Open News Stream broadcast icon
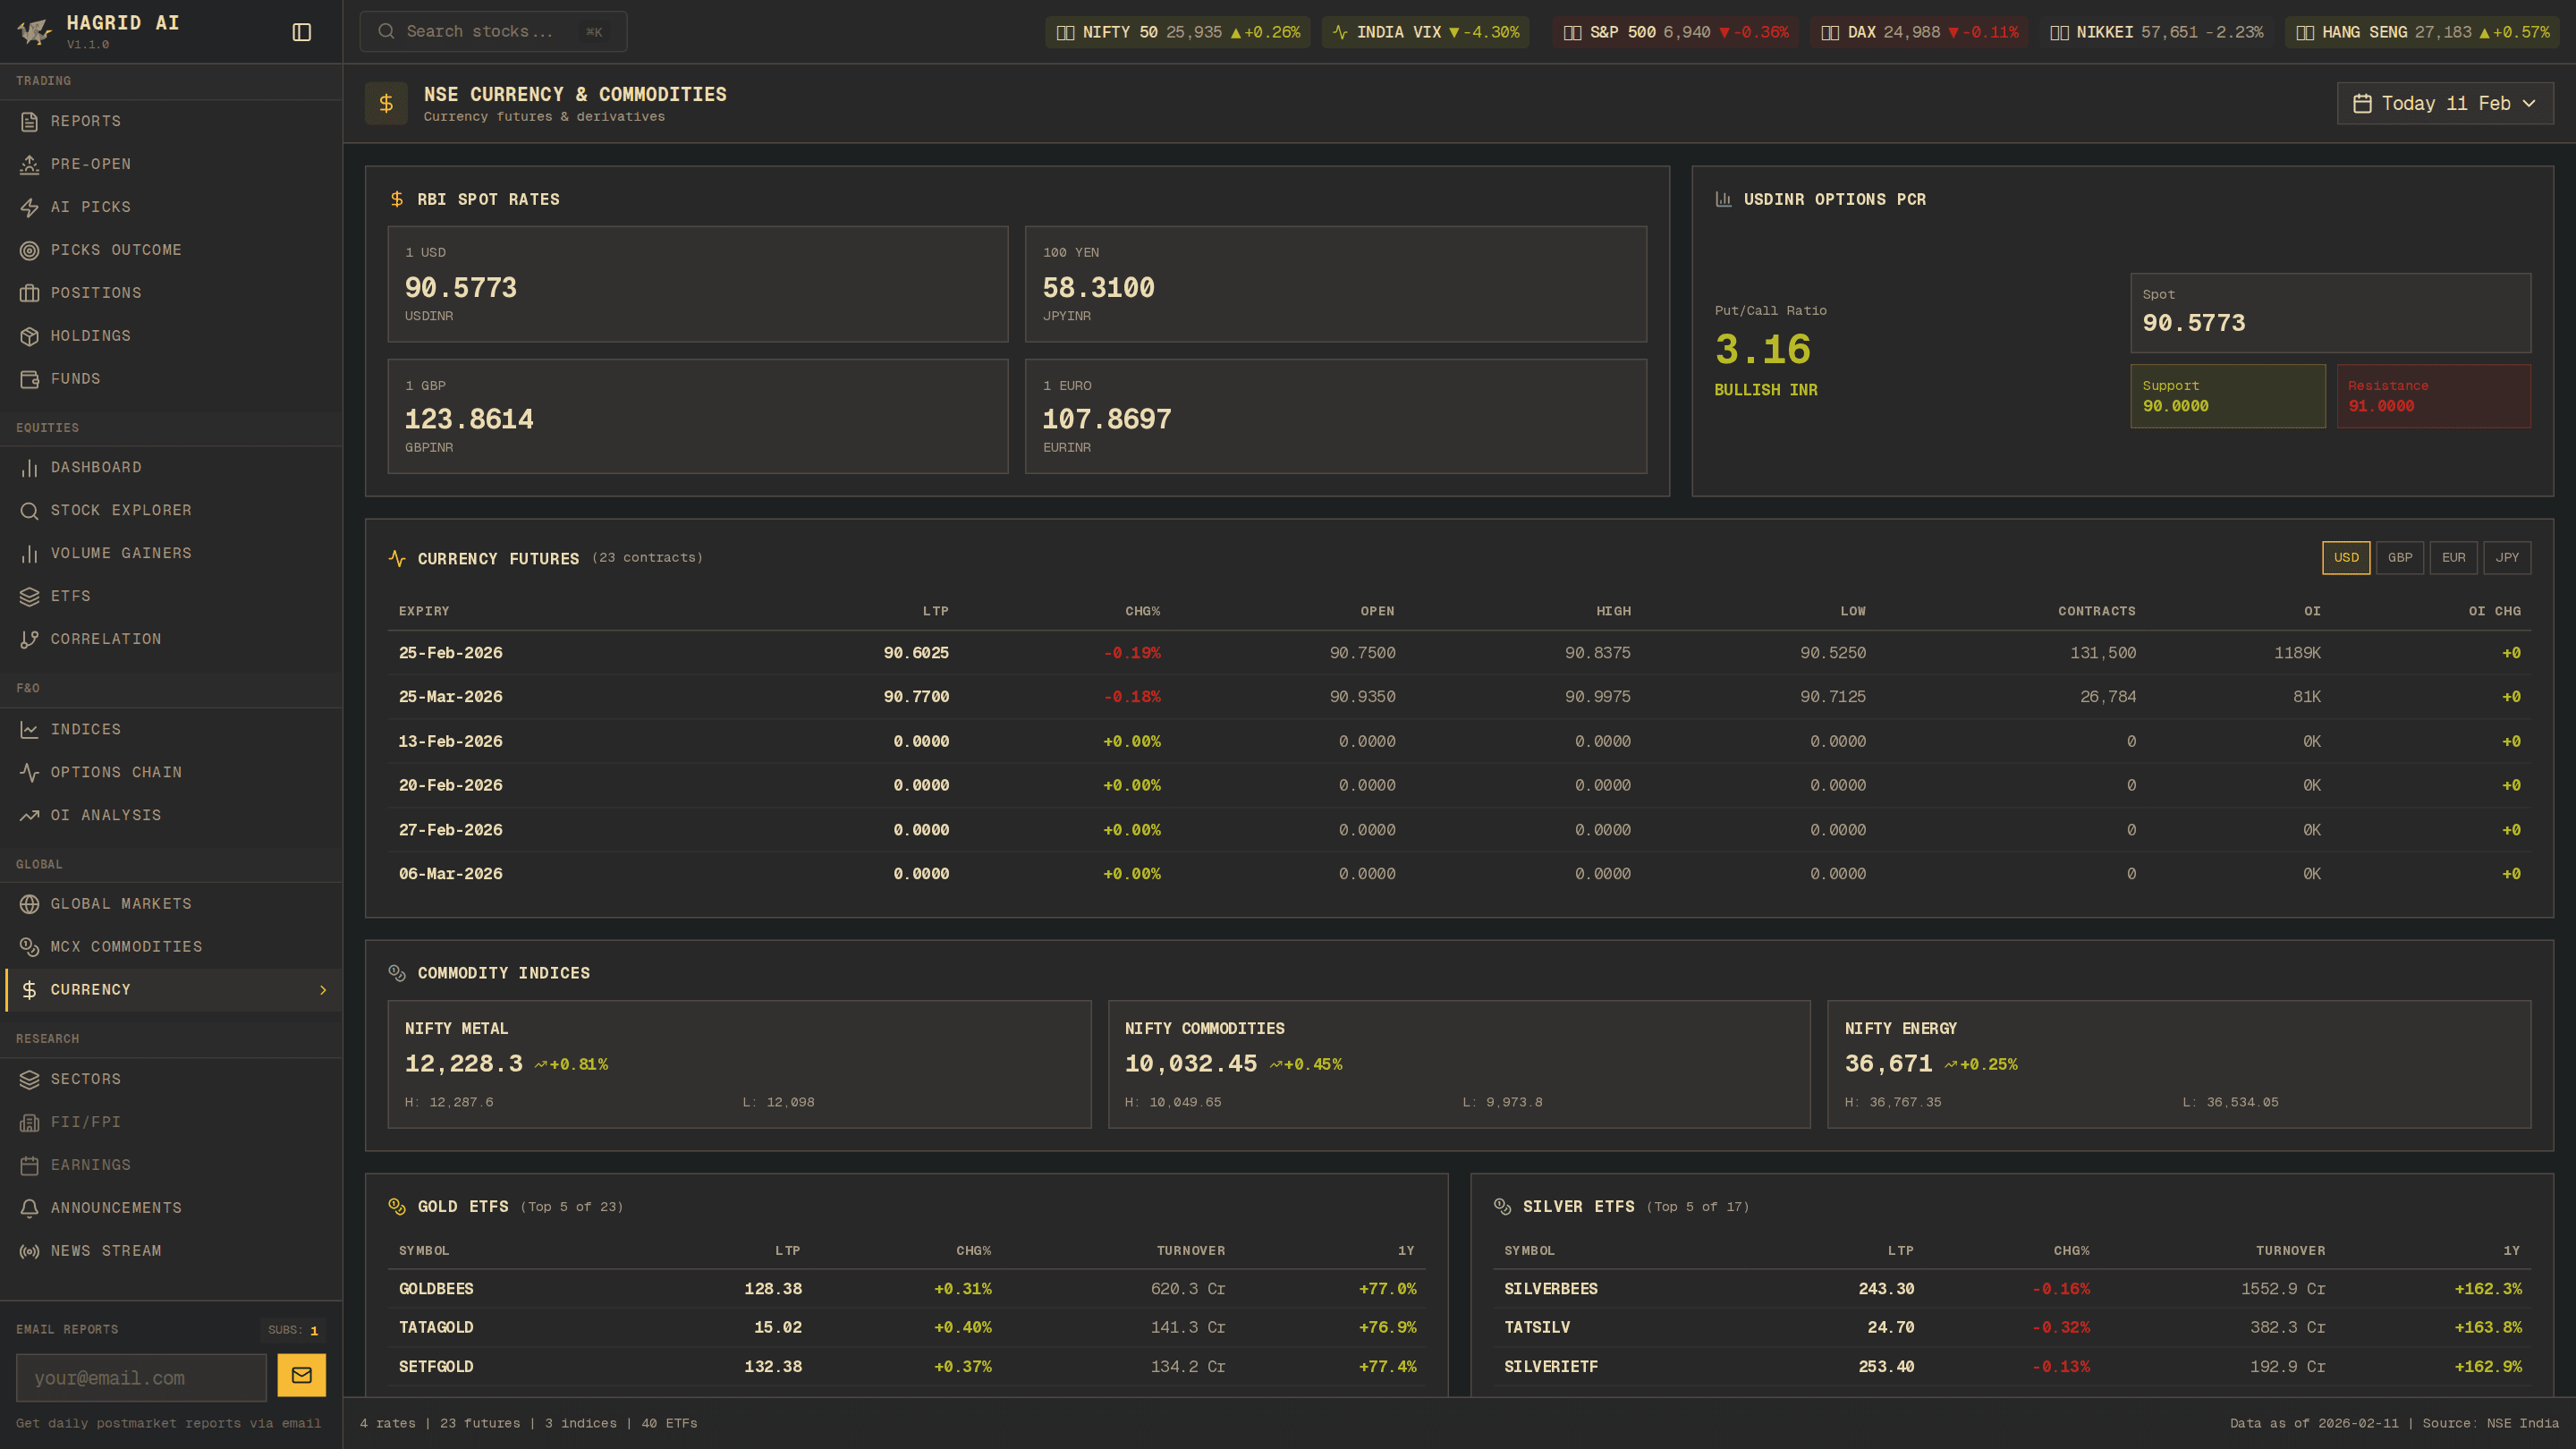Screen dimensions: 2576x1449 click(29, 1251)
